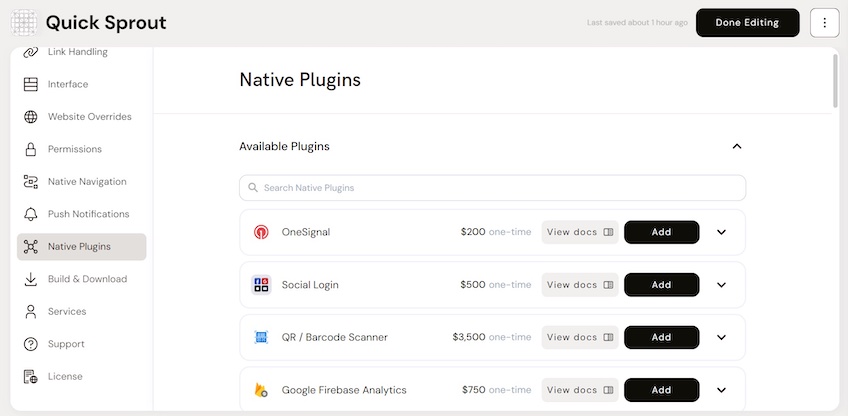This screenshot has height=416, width=848.
Task: Add the OneSignal plugin
Action: coord(661,232)
